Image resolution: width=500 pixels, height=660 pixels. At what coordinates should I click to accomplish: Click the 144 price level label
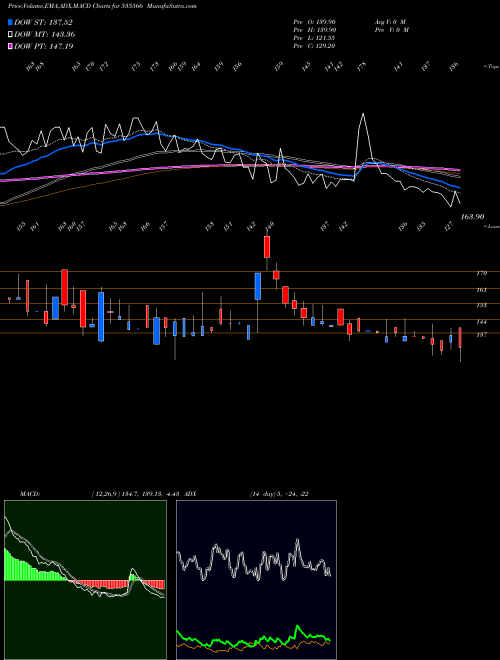[x=481, y=322]
